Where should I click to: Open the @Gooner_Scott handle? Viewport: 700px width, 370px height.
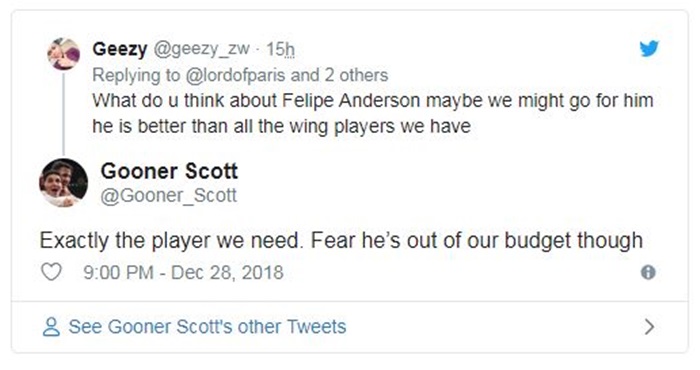tap(169, 195)
